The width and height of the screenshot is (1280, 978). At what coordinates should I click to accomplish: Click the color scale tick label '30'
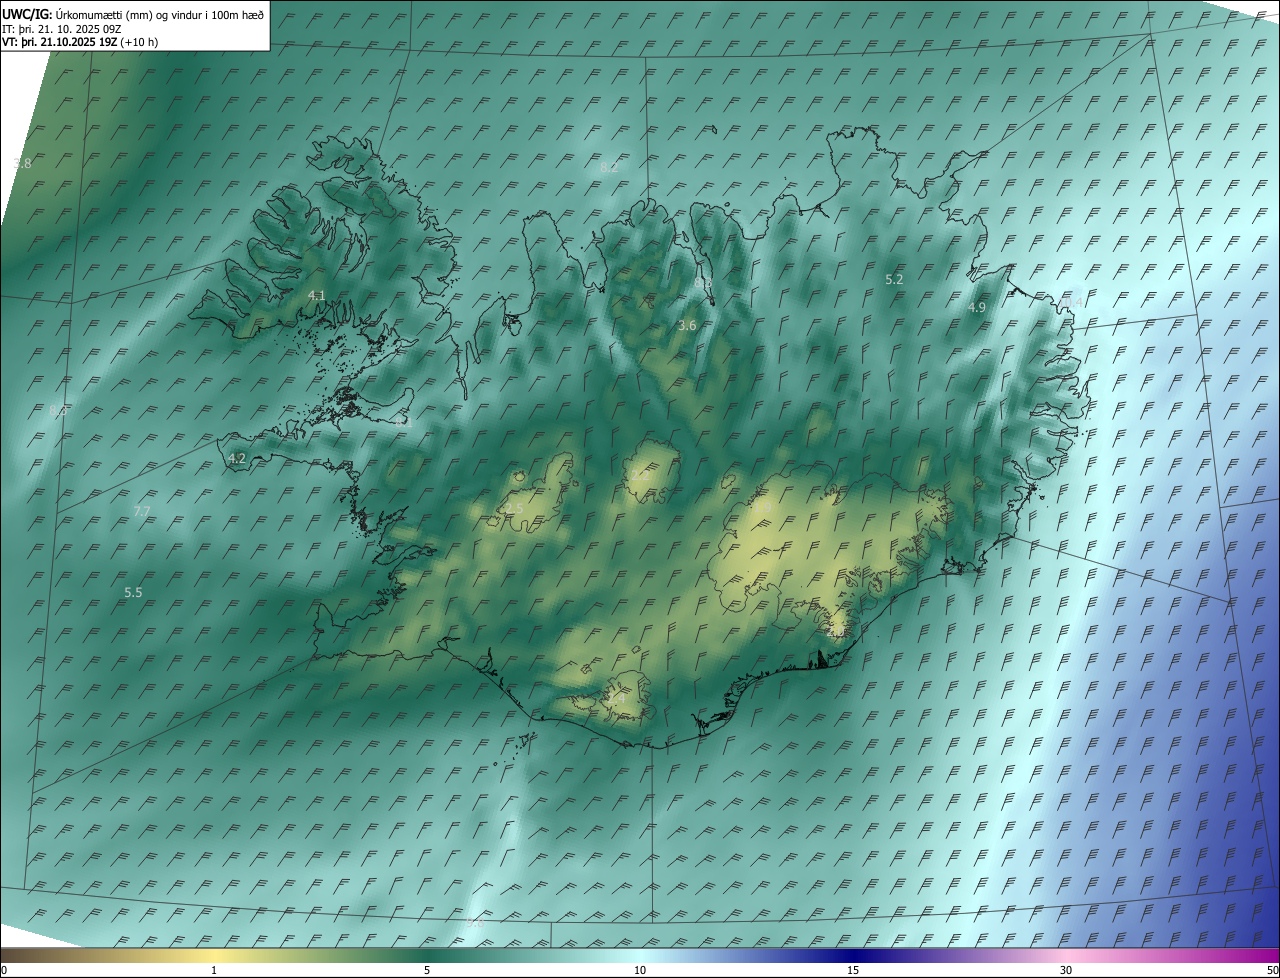tap(1066, 970)
